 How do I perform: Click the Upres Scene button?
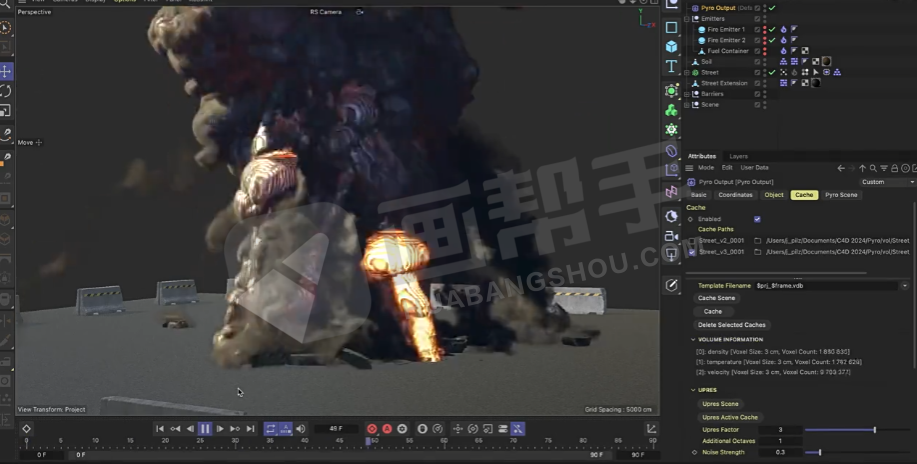click(720, 404)
